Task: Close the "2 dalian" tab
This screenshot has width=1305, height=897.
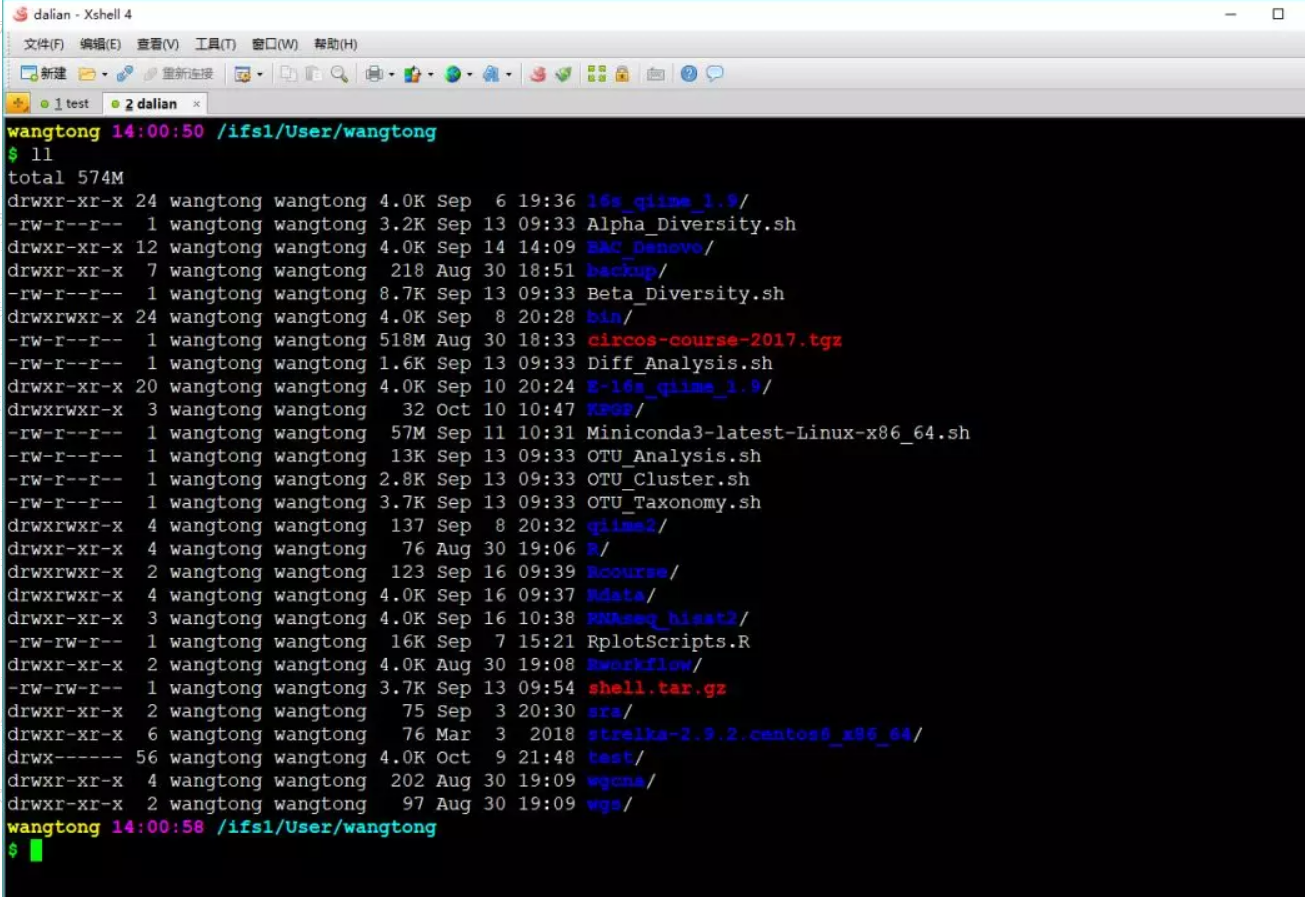Action: pyautogui.click(x=196, y=104)
